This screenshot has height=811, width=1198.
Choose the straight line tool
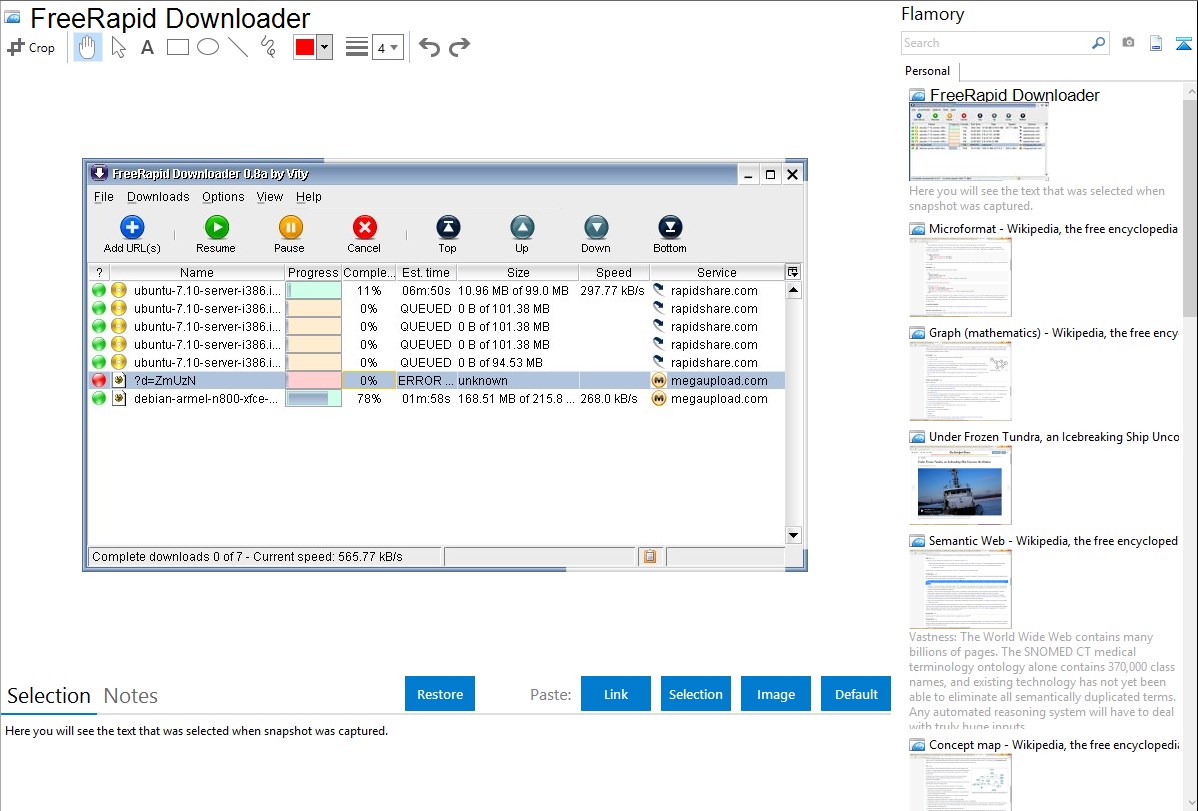238,47
